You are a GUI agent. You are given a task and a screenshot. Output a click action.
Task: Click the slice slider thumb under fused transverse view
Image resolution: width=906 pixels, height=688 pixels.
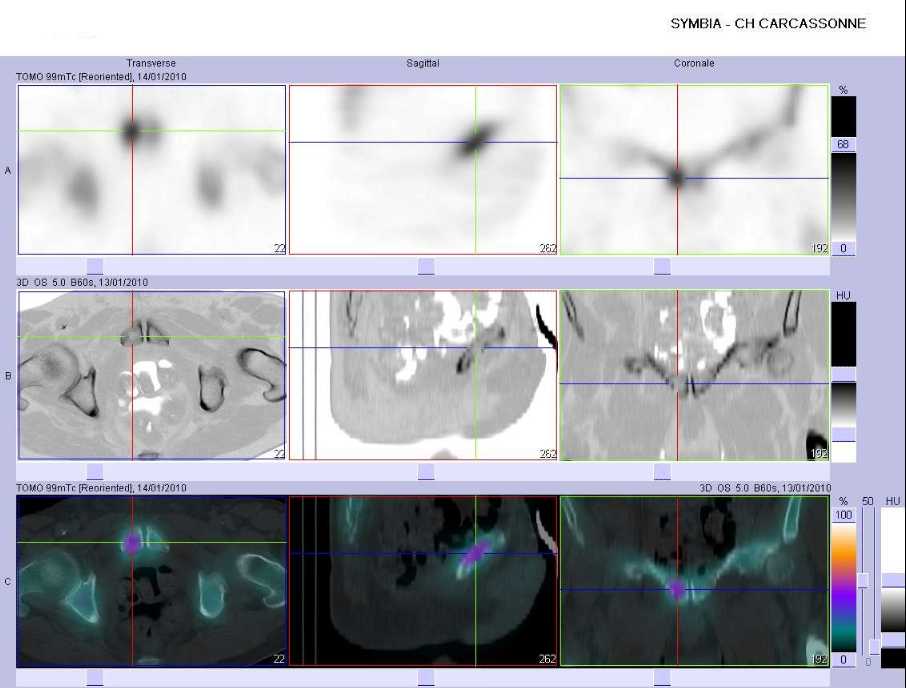[95, 678]
